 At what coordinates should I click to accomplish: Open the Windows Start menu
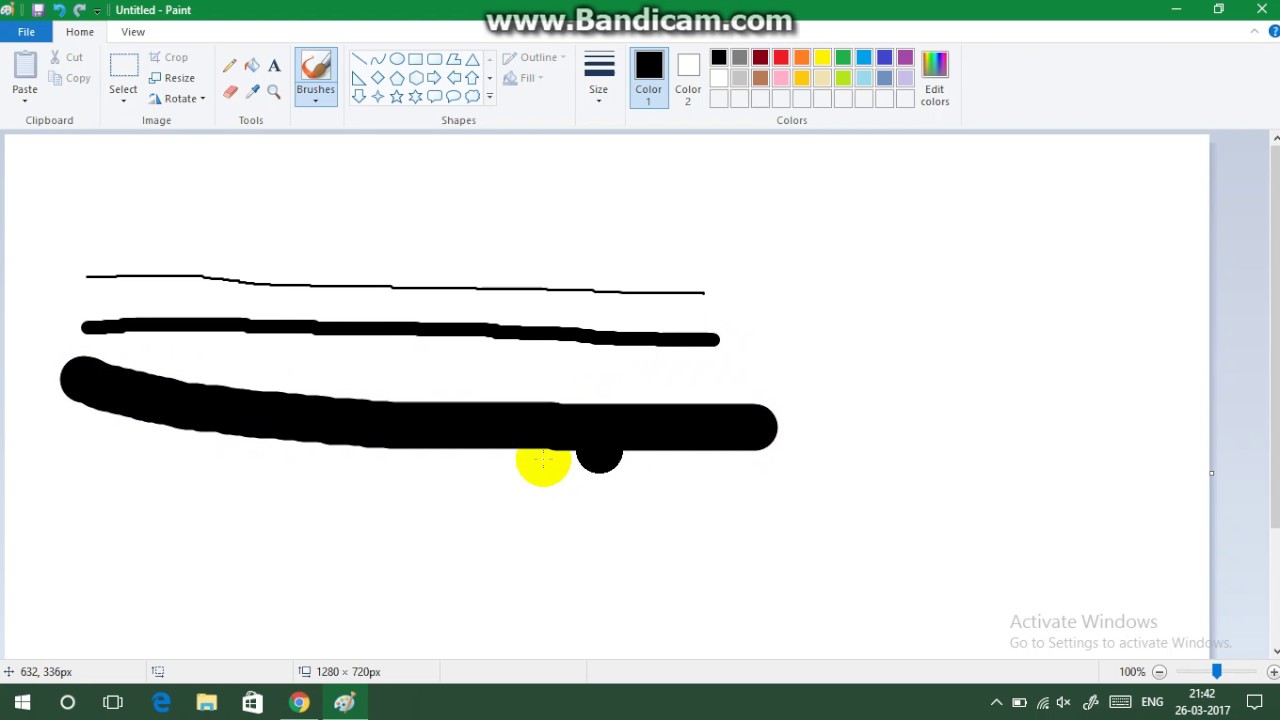point(22,702)
